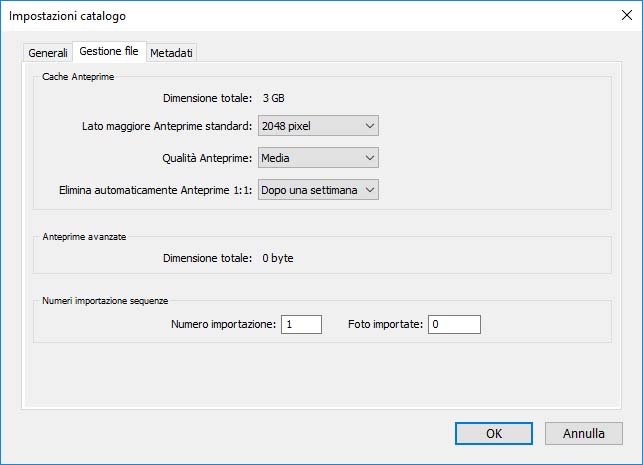The width and height of the screenshot is (643, 465).
Task: Click the 0 byte size value
Action: click(278, 258)
